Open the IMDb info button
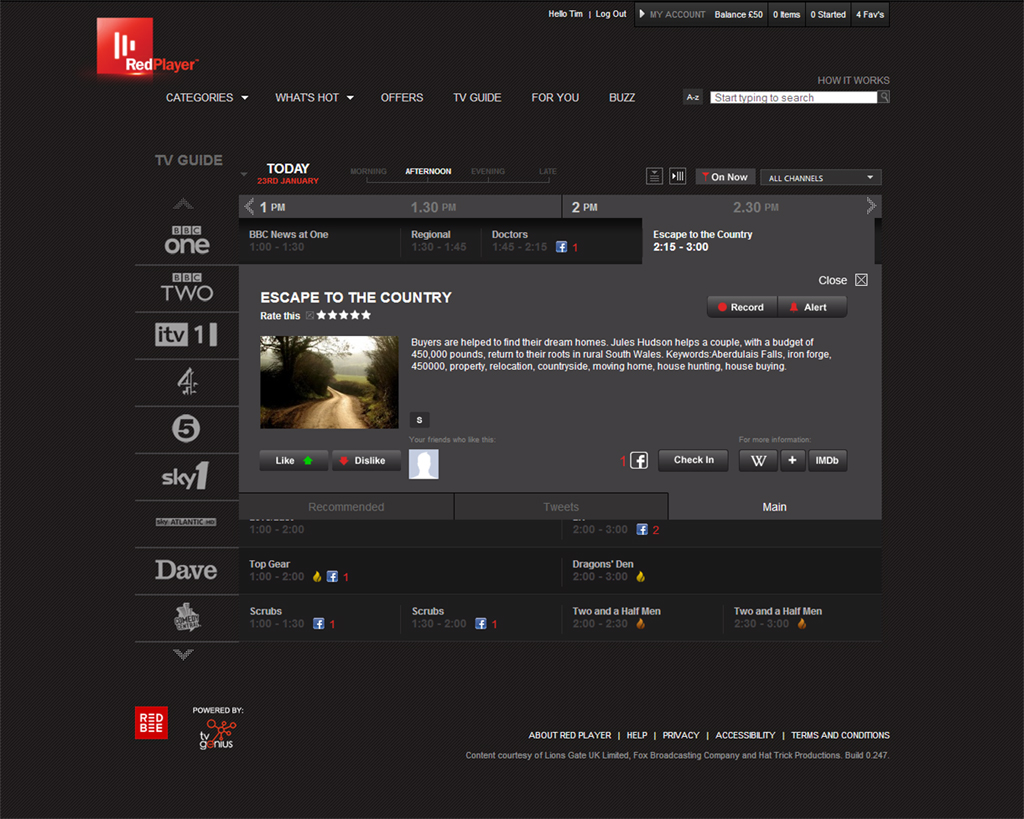The height and width of the screenshot is (819, 1024). pos(827,460)
